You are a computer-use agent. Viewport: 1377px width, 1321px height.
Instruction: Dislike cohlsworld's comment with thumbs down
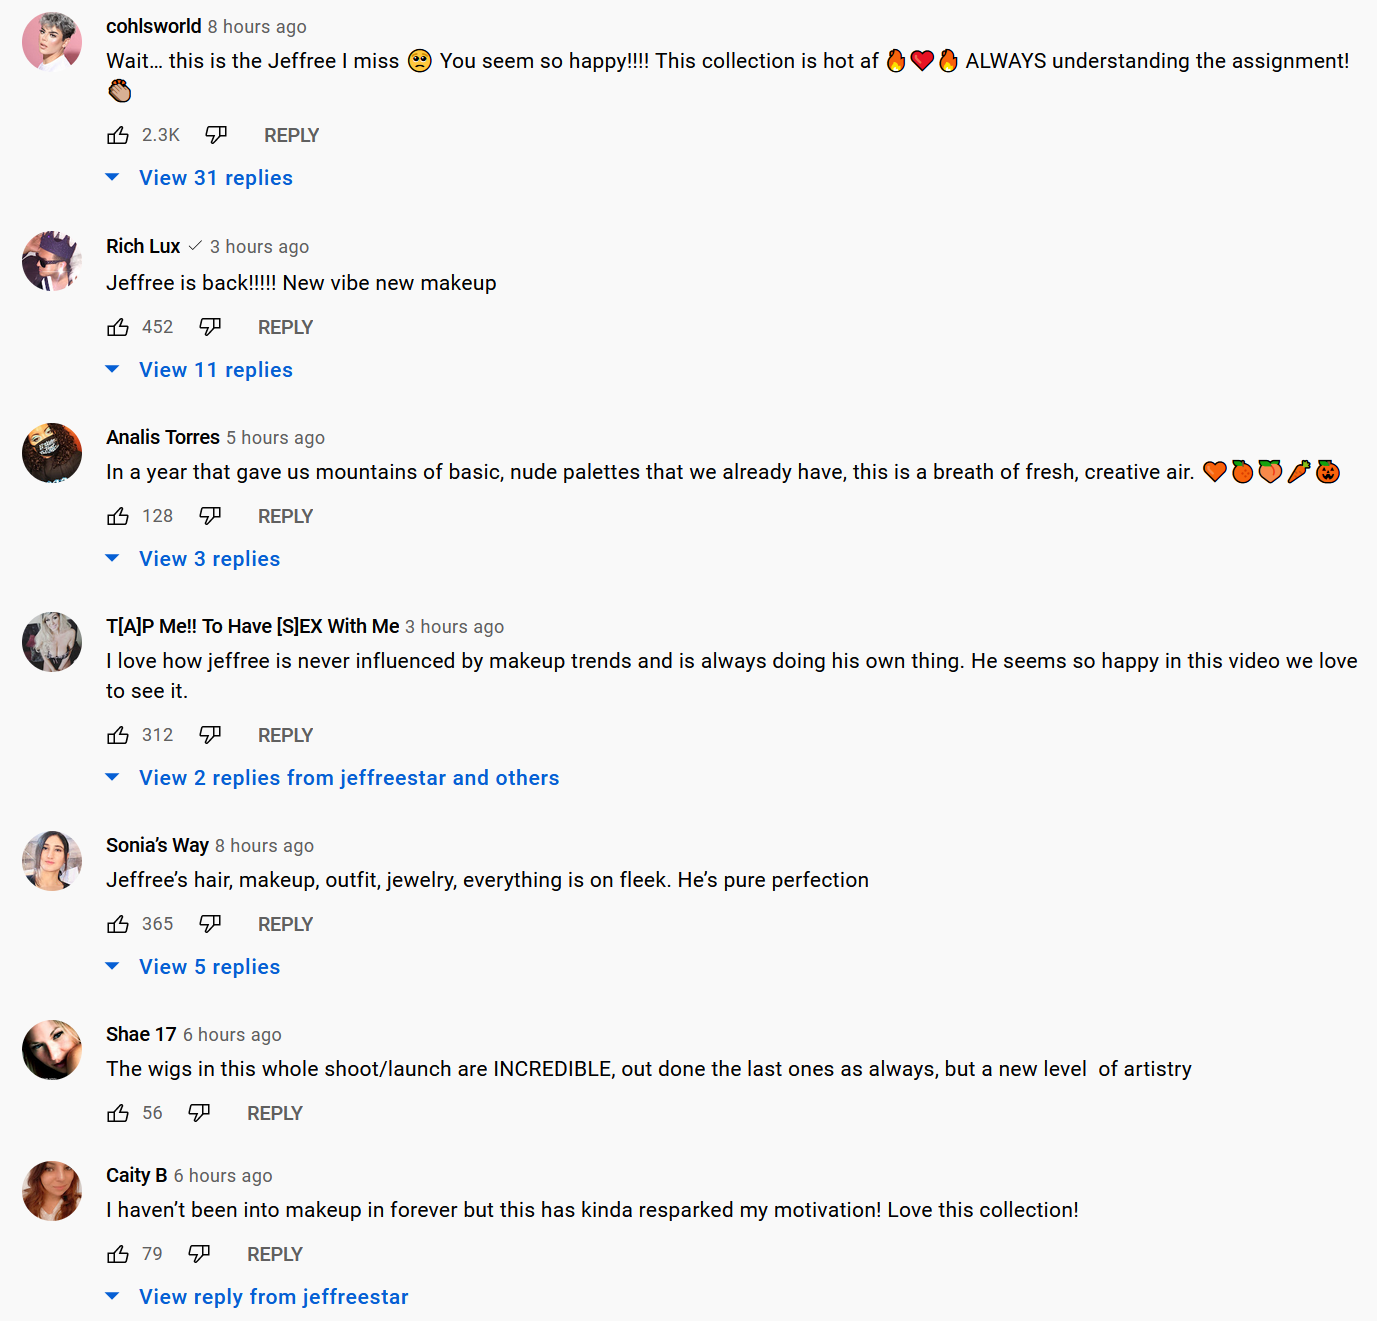[x=216, y=135]
